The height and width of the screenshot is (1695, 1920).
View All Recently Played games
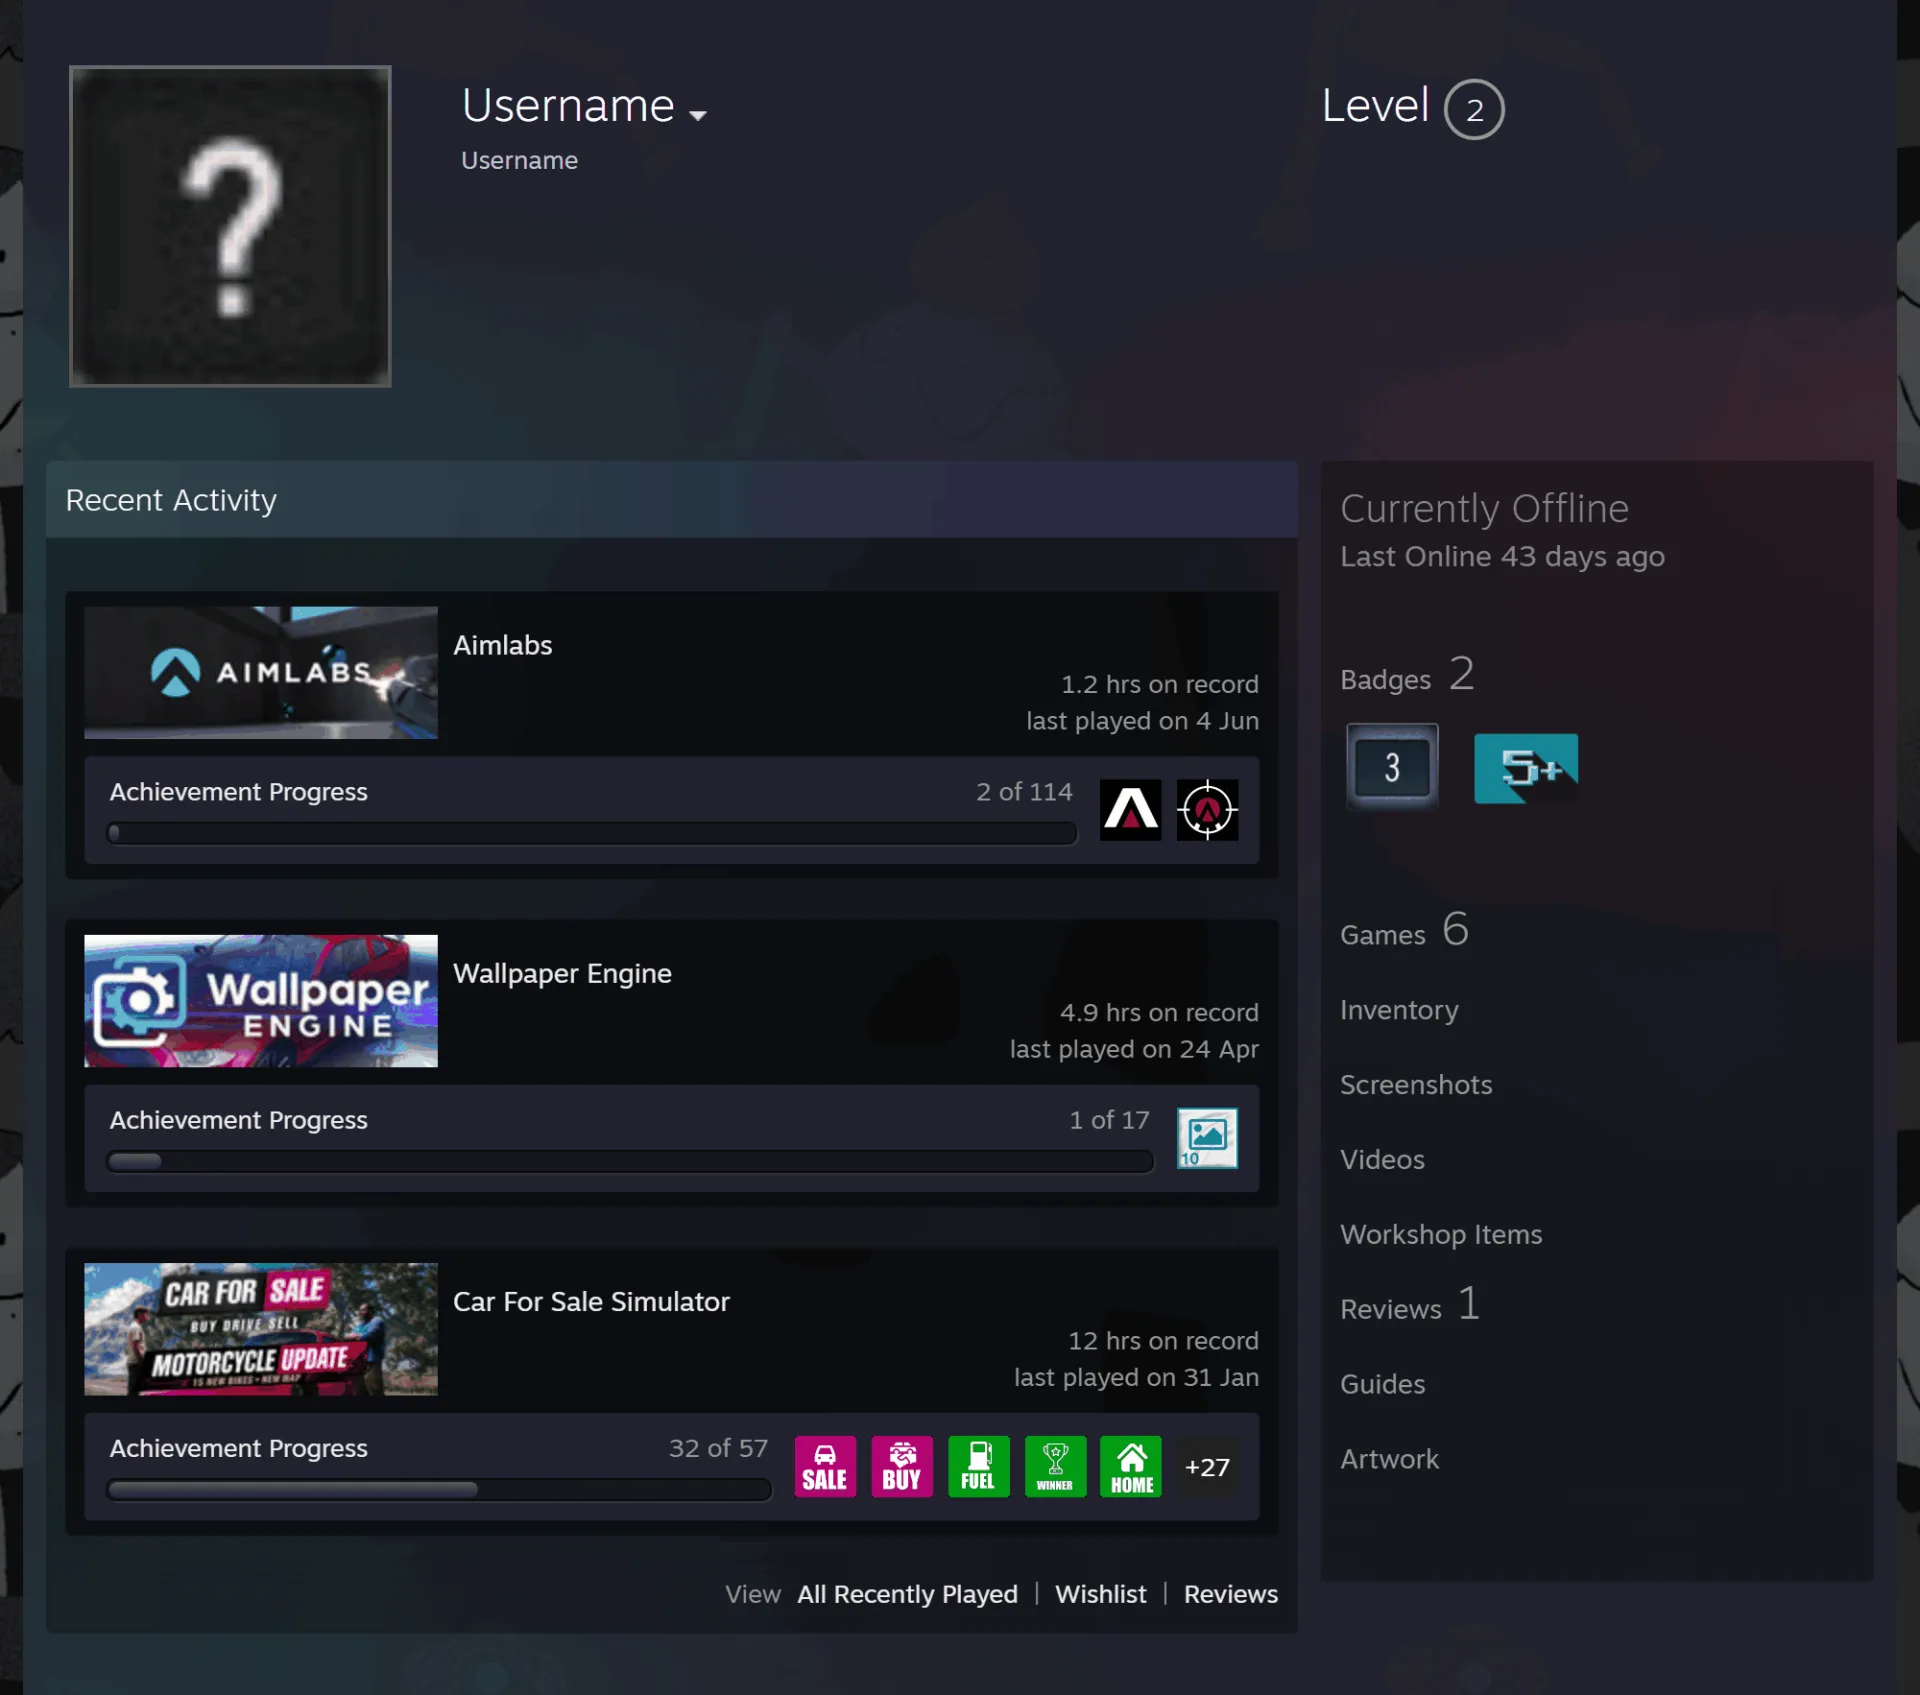(907, 1594)
